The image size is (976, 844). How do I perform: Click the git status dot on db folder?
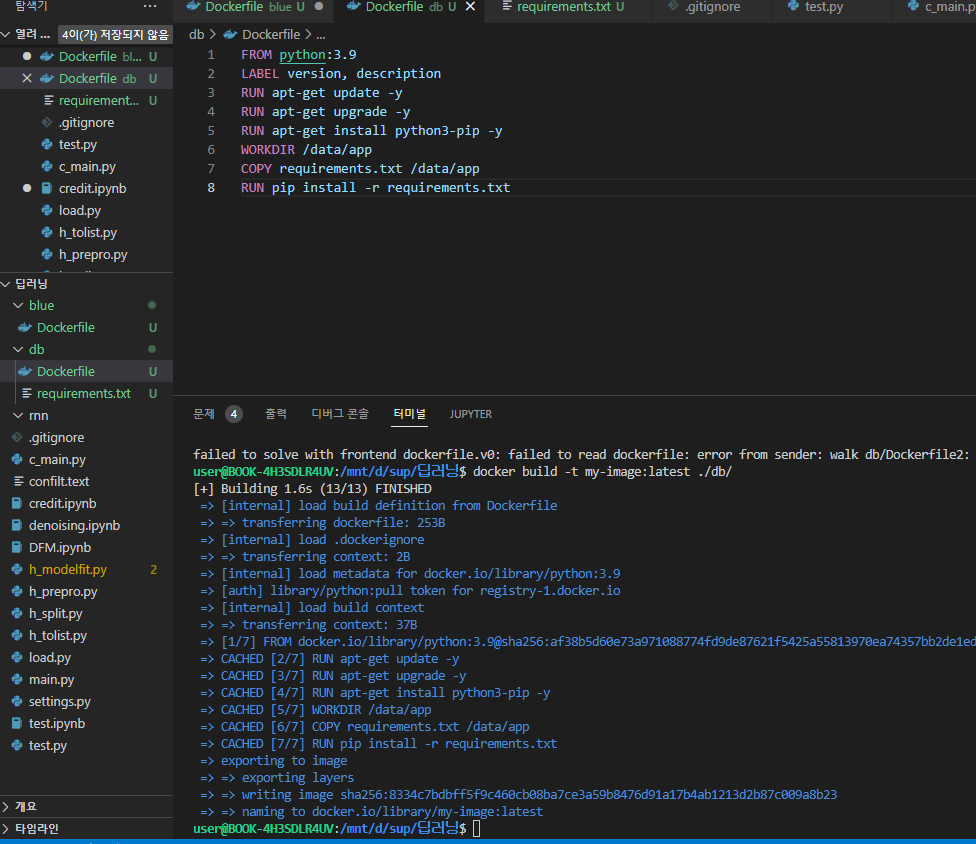[x=152, y=350]
